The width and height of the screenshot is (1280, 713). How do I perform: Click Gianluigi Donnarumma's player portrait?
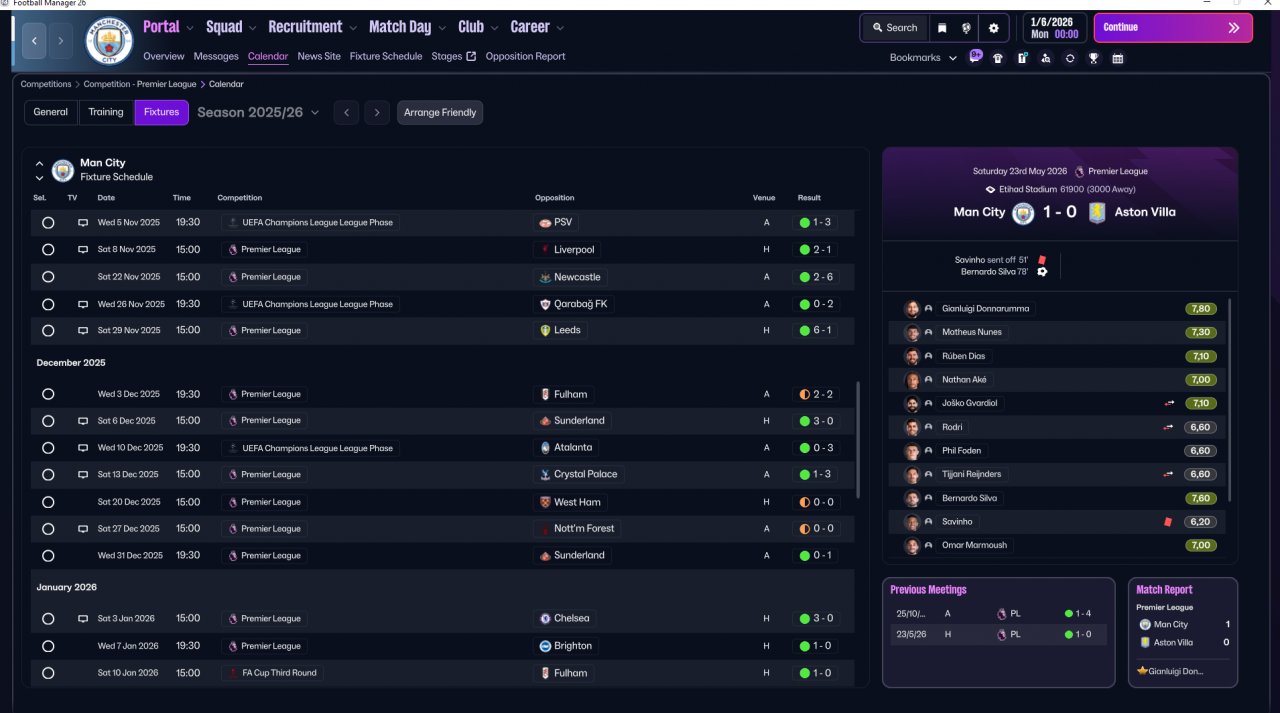tap(912, 309)
